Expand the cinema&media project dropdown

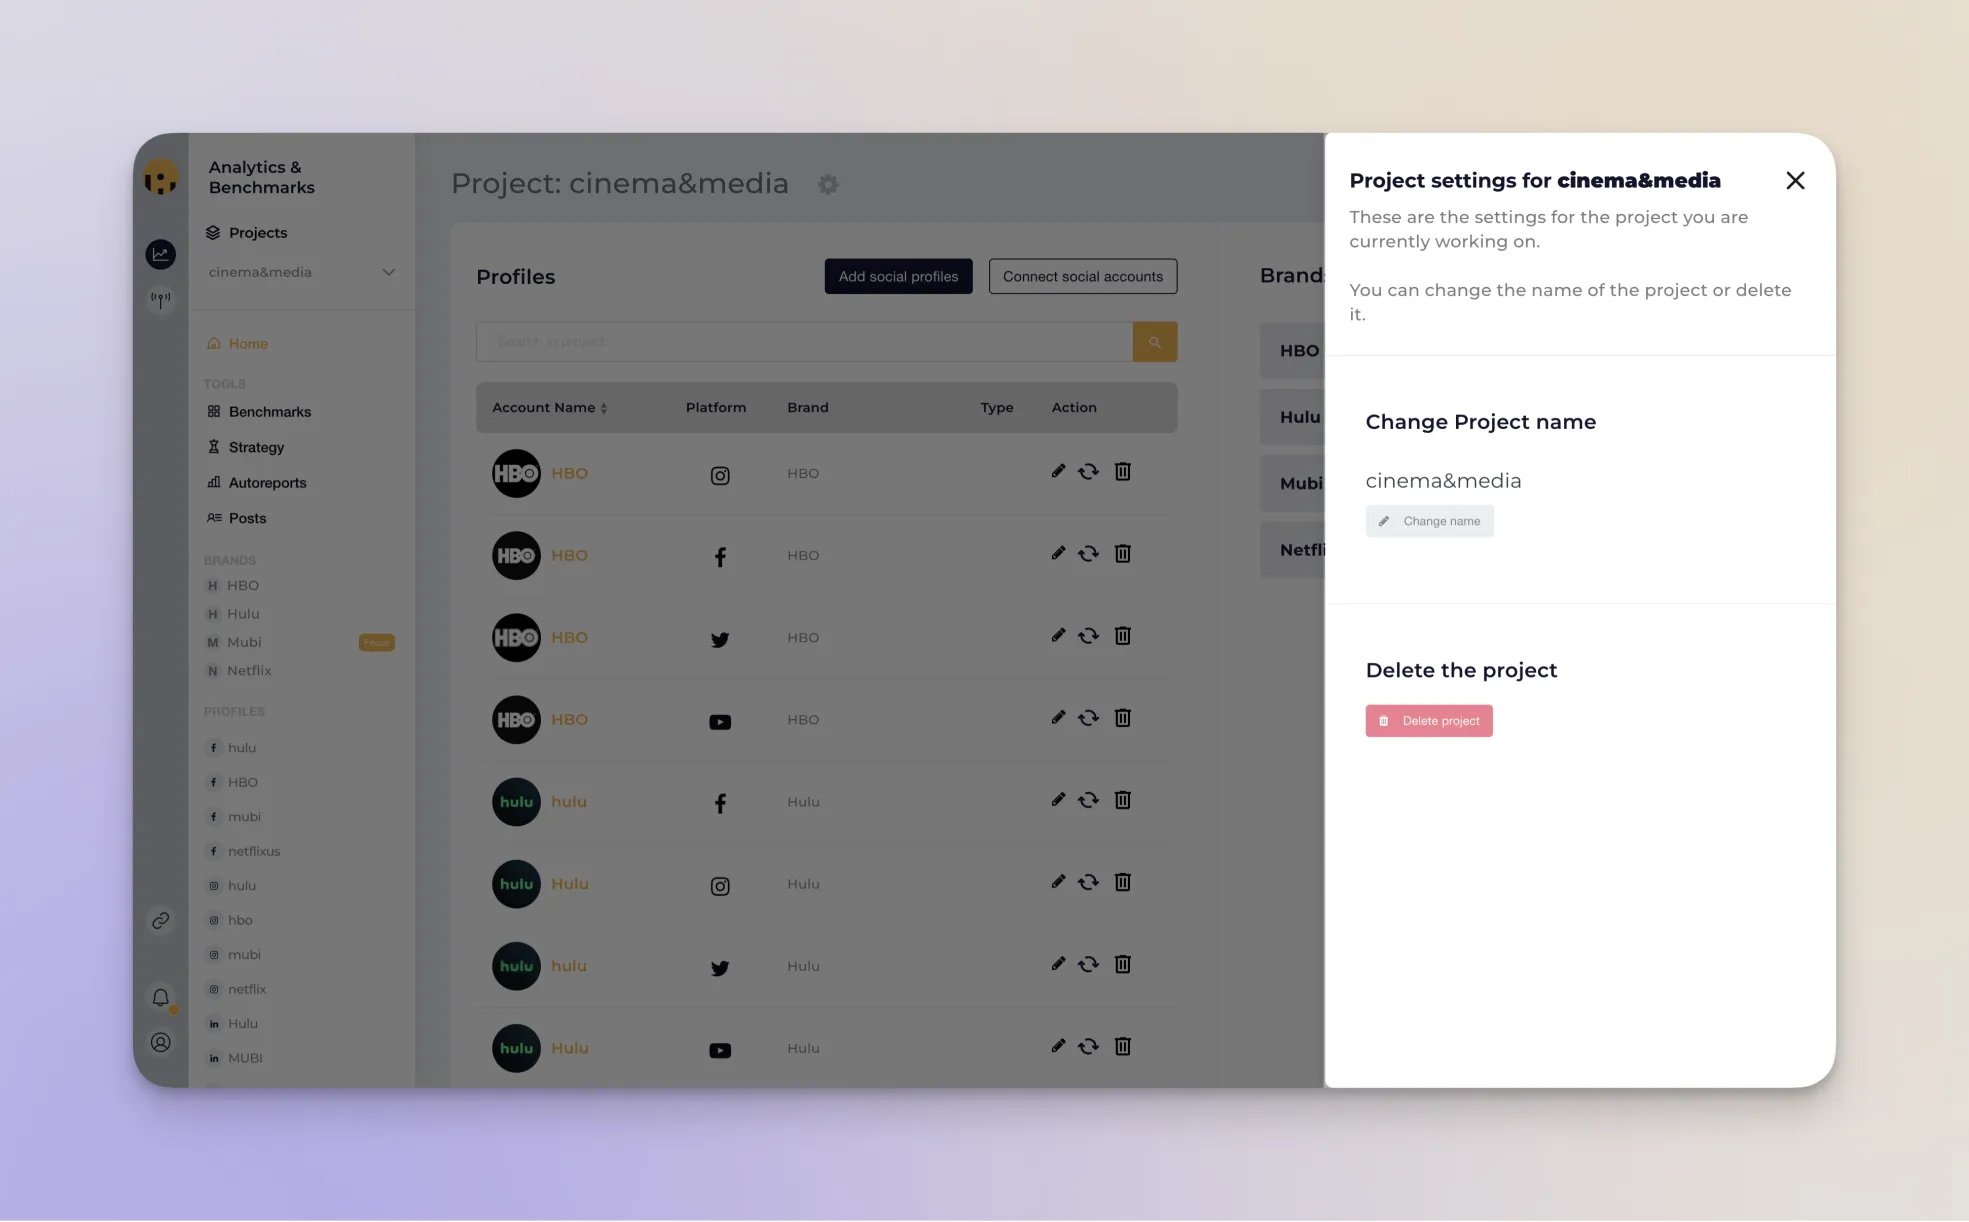point(302,272)
